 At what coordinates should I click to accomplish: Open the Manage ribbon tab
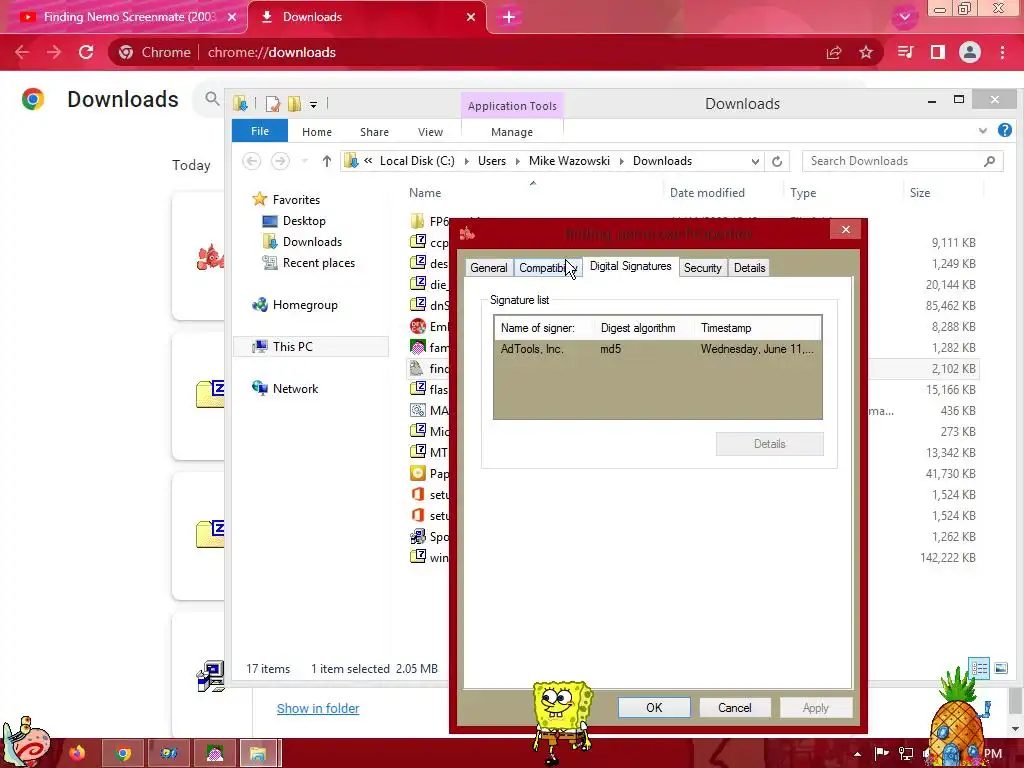[512, 132]
